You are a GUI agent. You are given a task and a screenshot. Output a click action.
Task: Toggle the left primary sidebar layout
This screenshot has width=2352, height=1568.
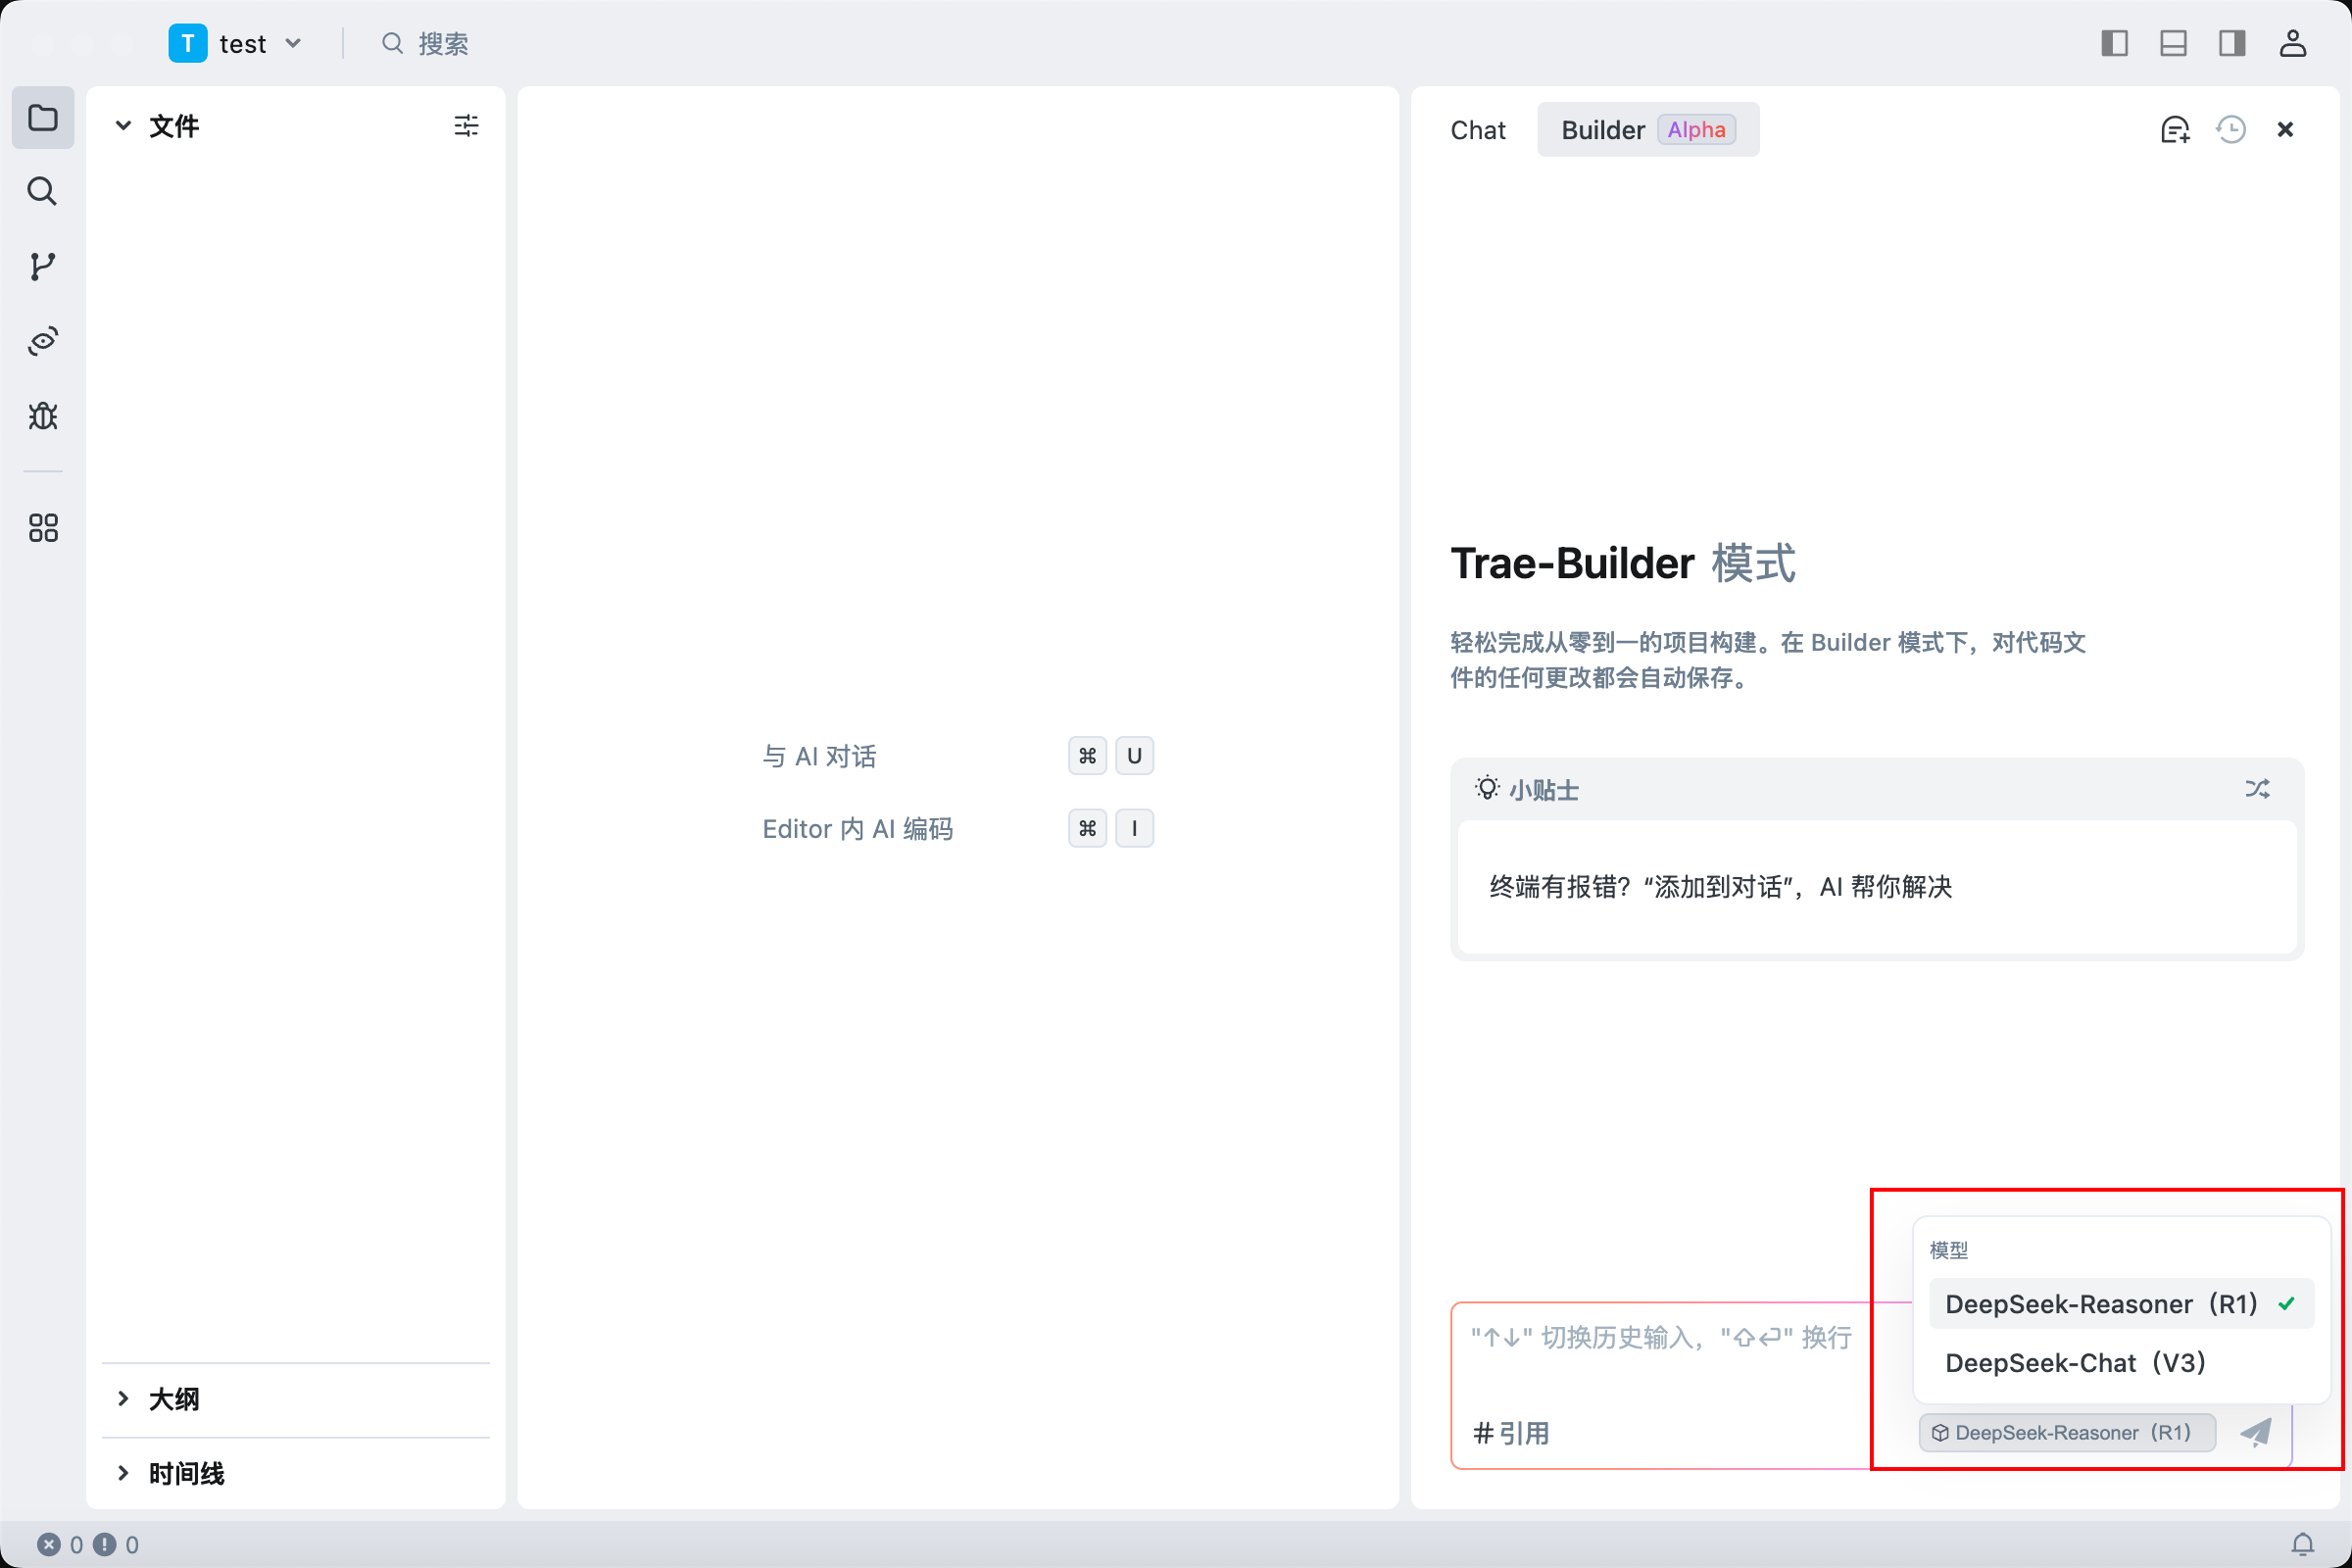pos(2114,43)
